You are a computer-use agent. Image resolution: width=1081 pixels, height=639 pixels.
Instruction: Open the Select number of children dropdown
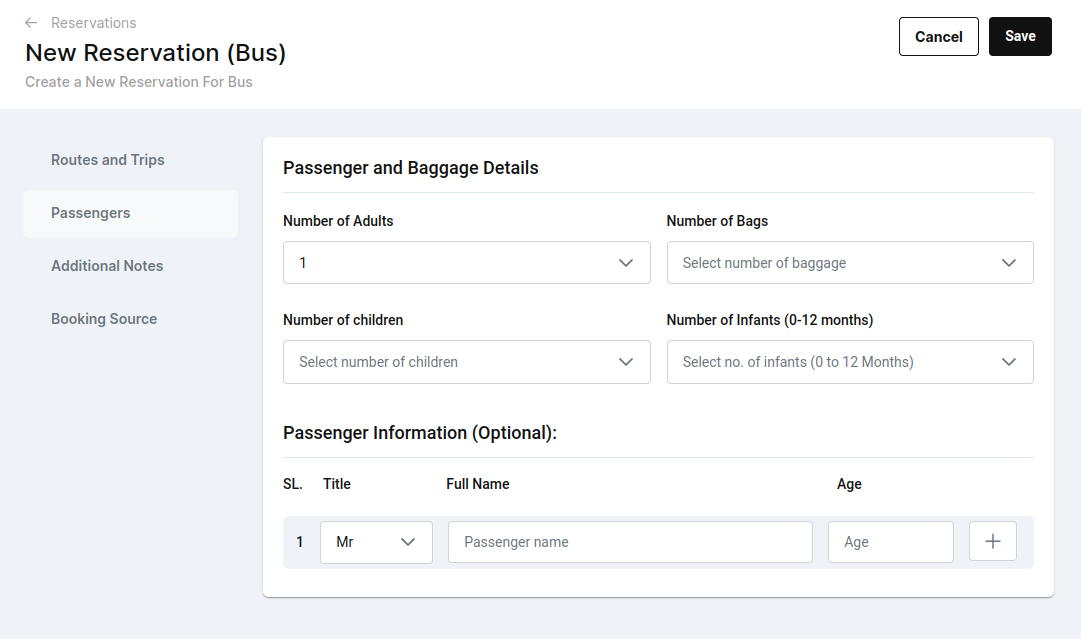coord(466,362)
